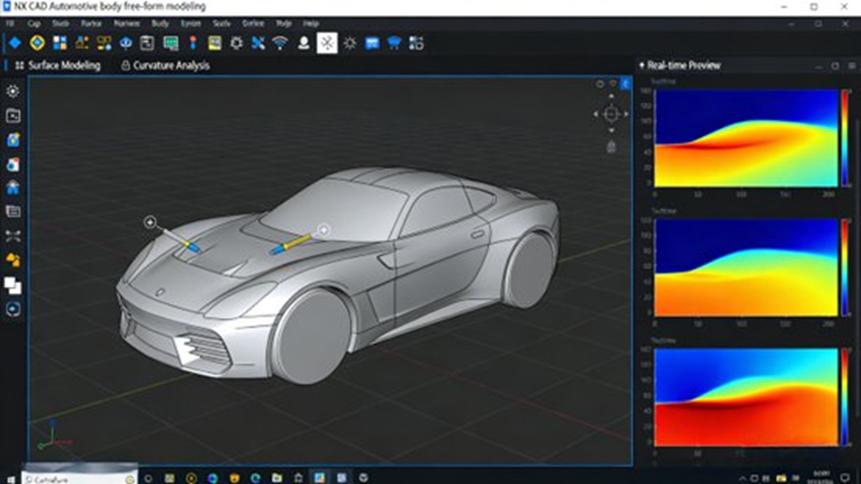Click the blue house icon in sidebar
The image size is (861, 484).
(13, 187)
